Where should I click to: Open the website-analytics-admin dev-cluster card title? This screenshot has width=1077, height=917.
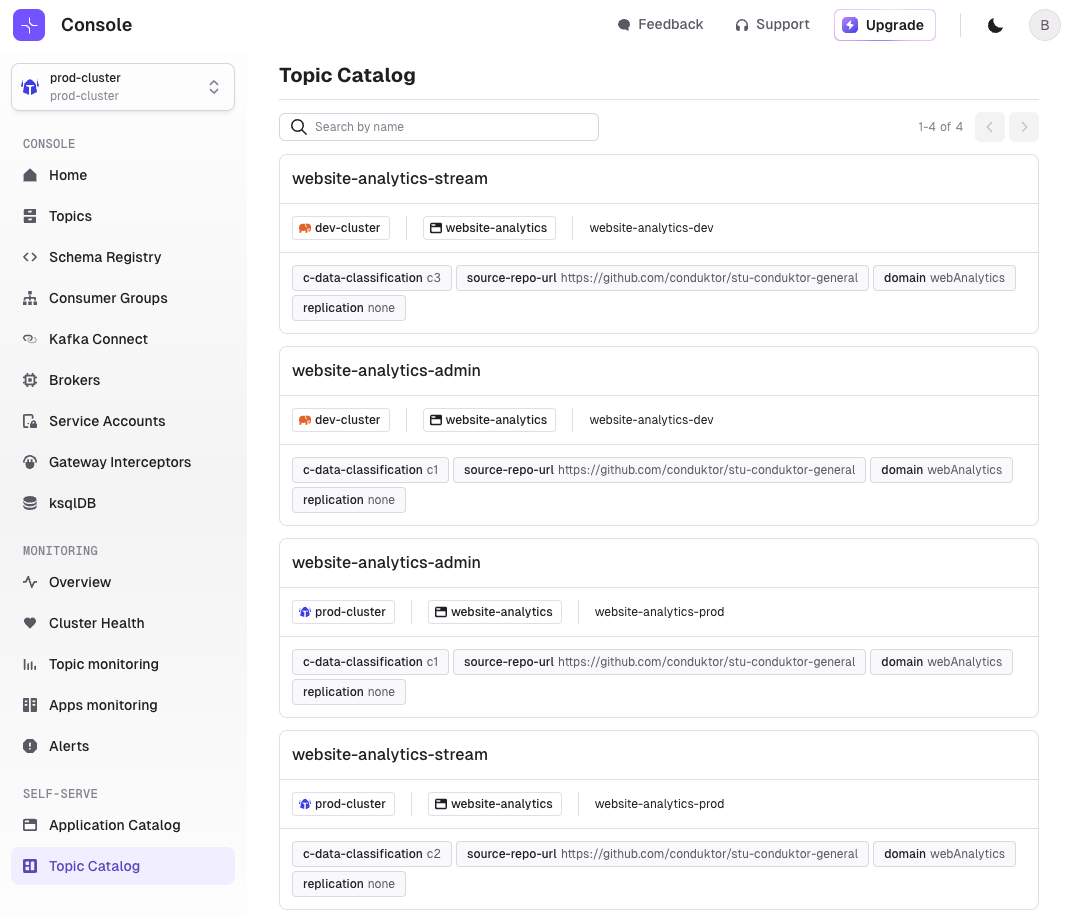[x=386, y=371]
